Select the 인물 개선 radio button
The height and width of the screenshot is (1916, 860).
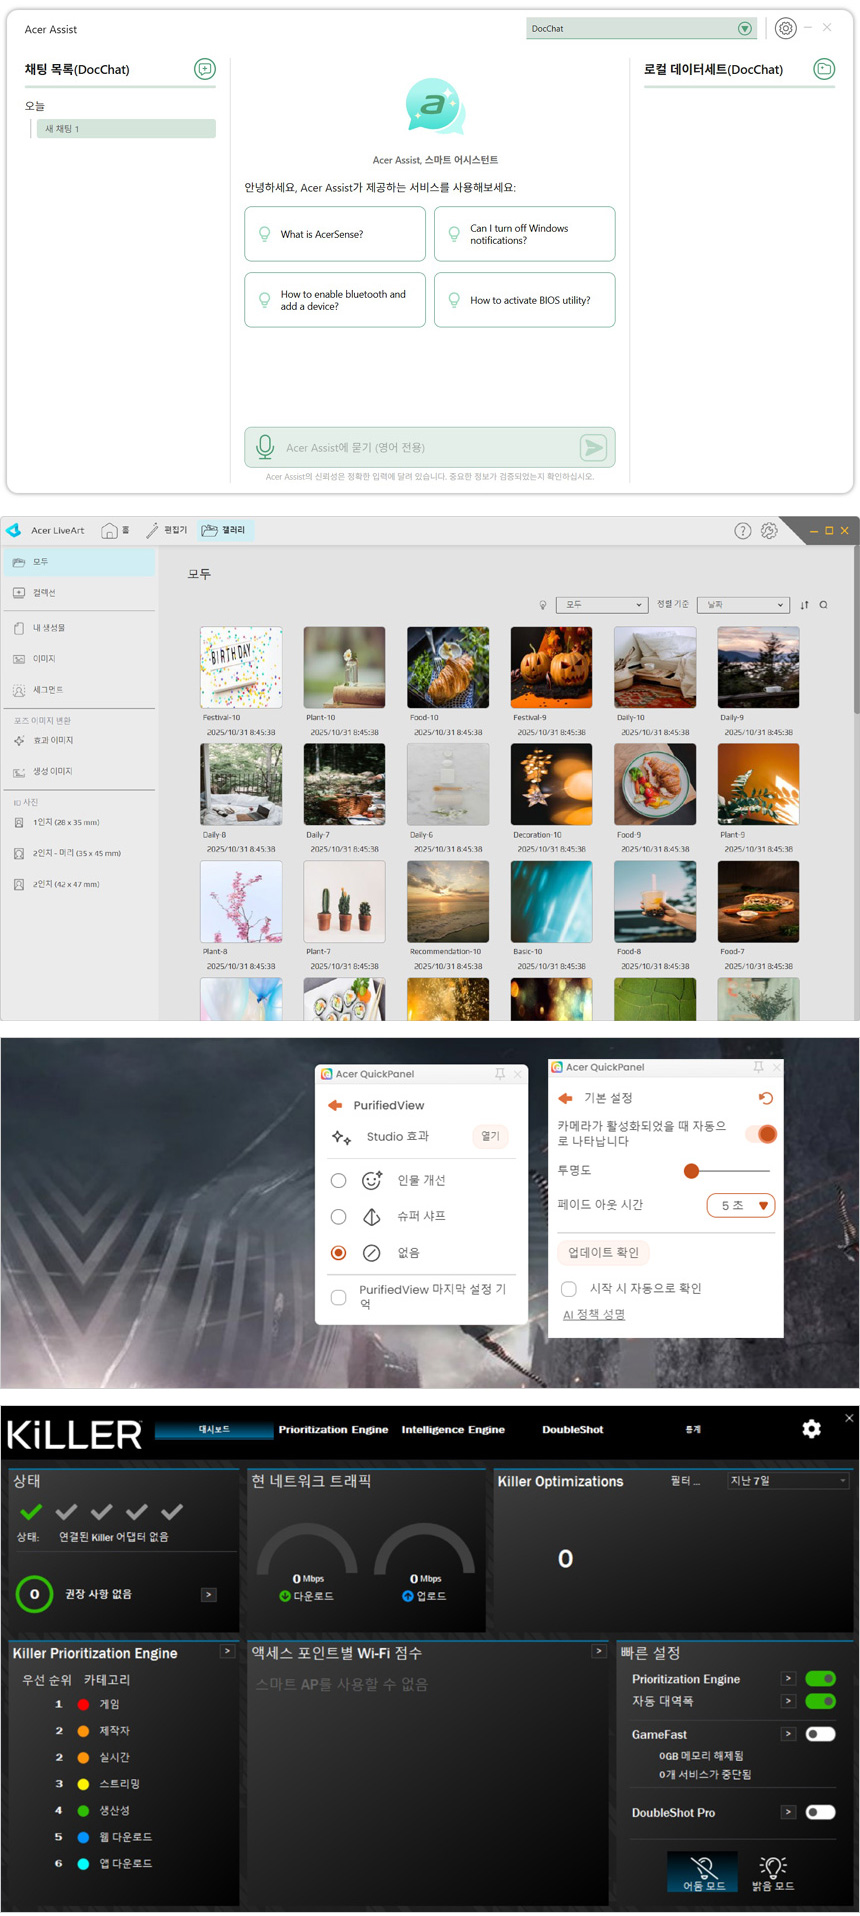(339, 1181)
